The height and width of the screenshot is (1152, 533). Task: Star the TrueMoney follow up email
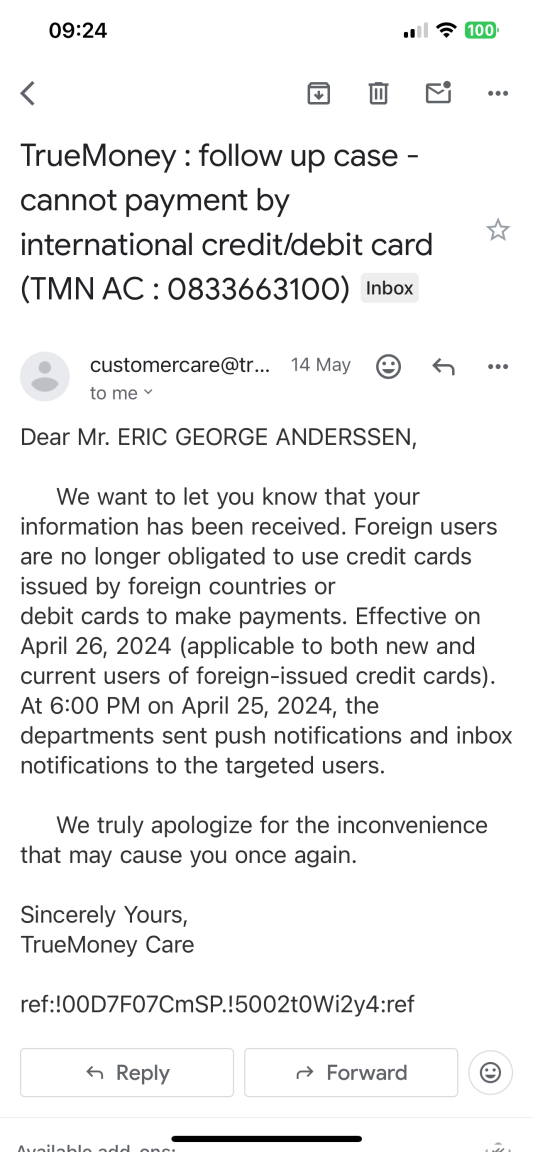498,230
